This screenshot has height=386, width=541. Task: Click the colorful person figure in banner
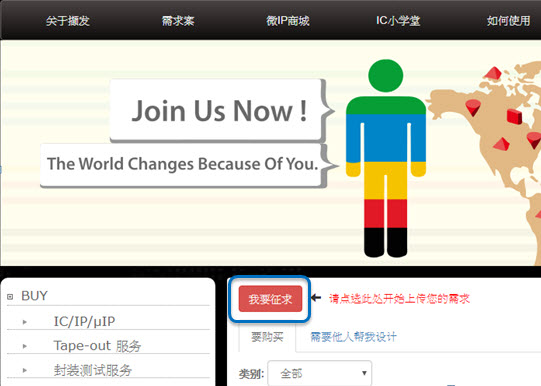(386, 158)
